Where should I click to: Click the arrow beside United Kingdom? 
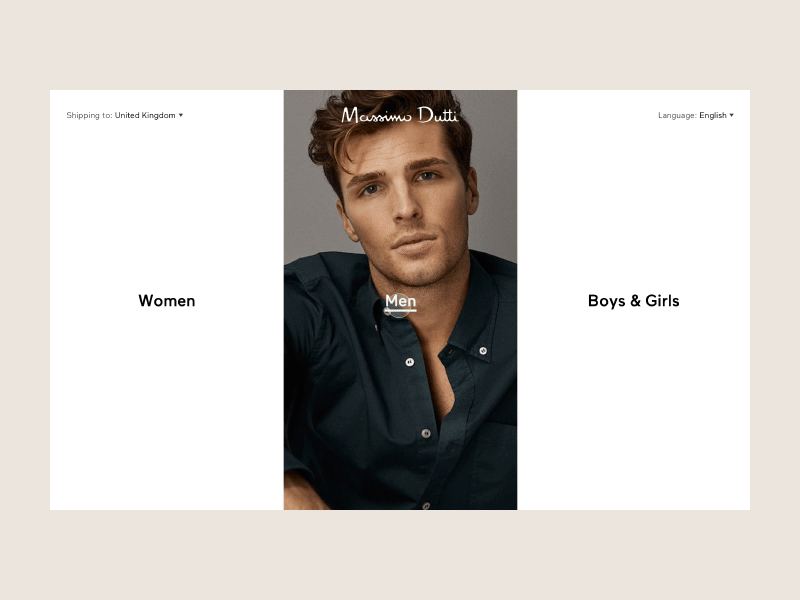[x=181, y=115]
